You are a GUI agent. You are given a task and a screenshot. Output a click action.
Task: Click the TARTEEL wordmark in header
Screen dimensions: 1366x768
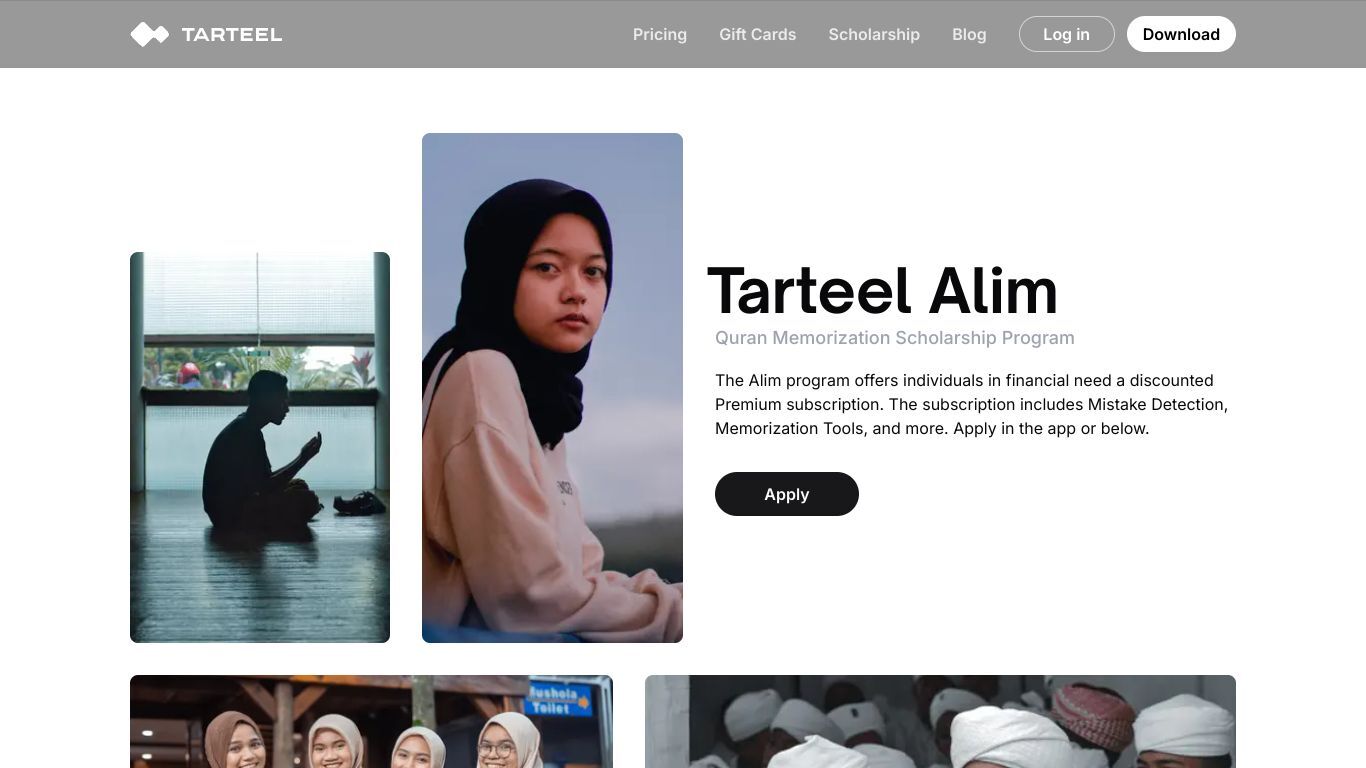click(232, 34)
